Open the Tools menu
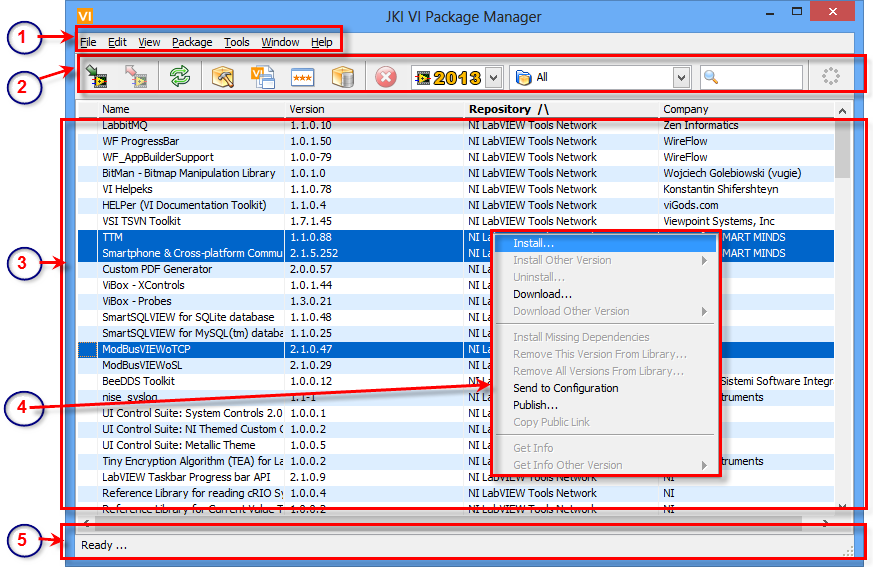Screen dimensions: 873x567 point(237,42)
